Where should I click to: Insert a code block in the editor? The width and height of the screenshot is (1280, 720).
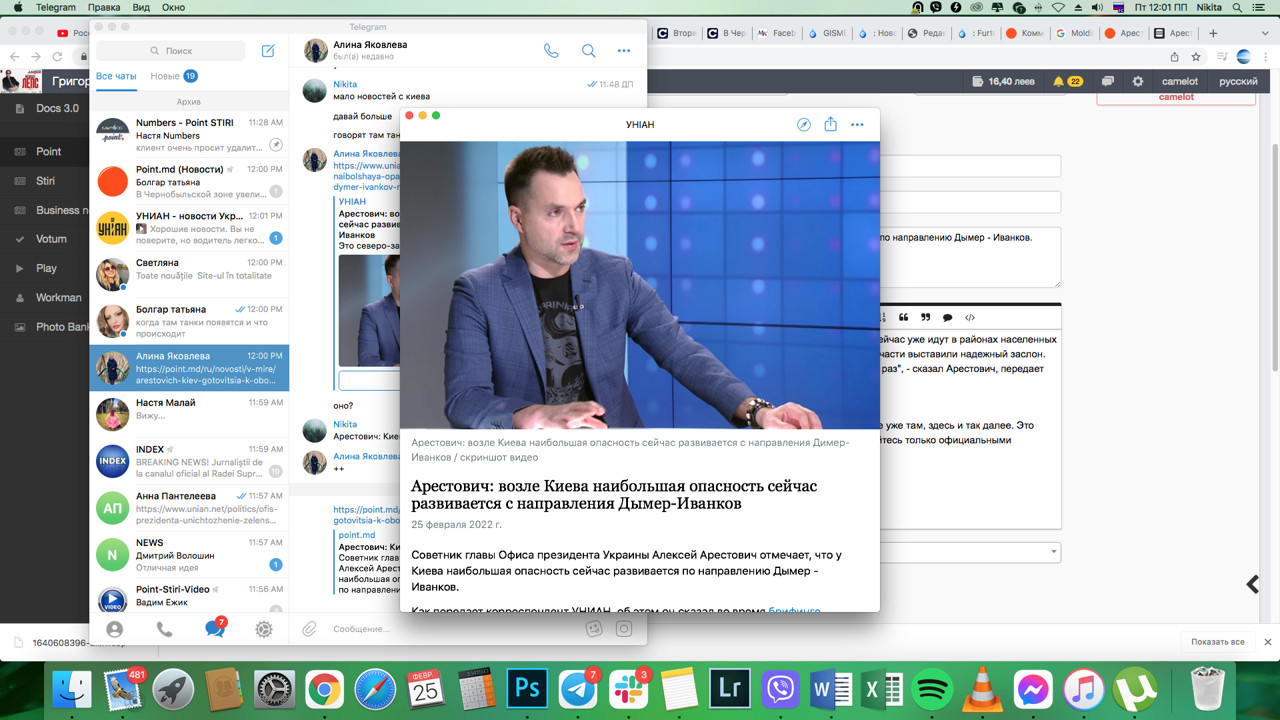970,318
